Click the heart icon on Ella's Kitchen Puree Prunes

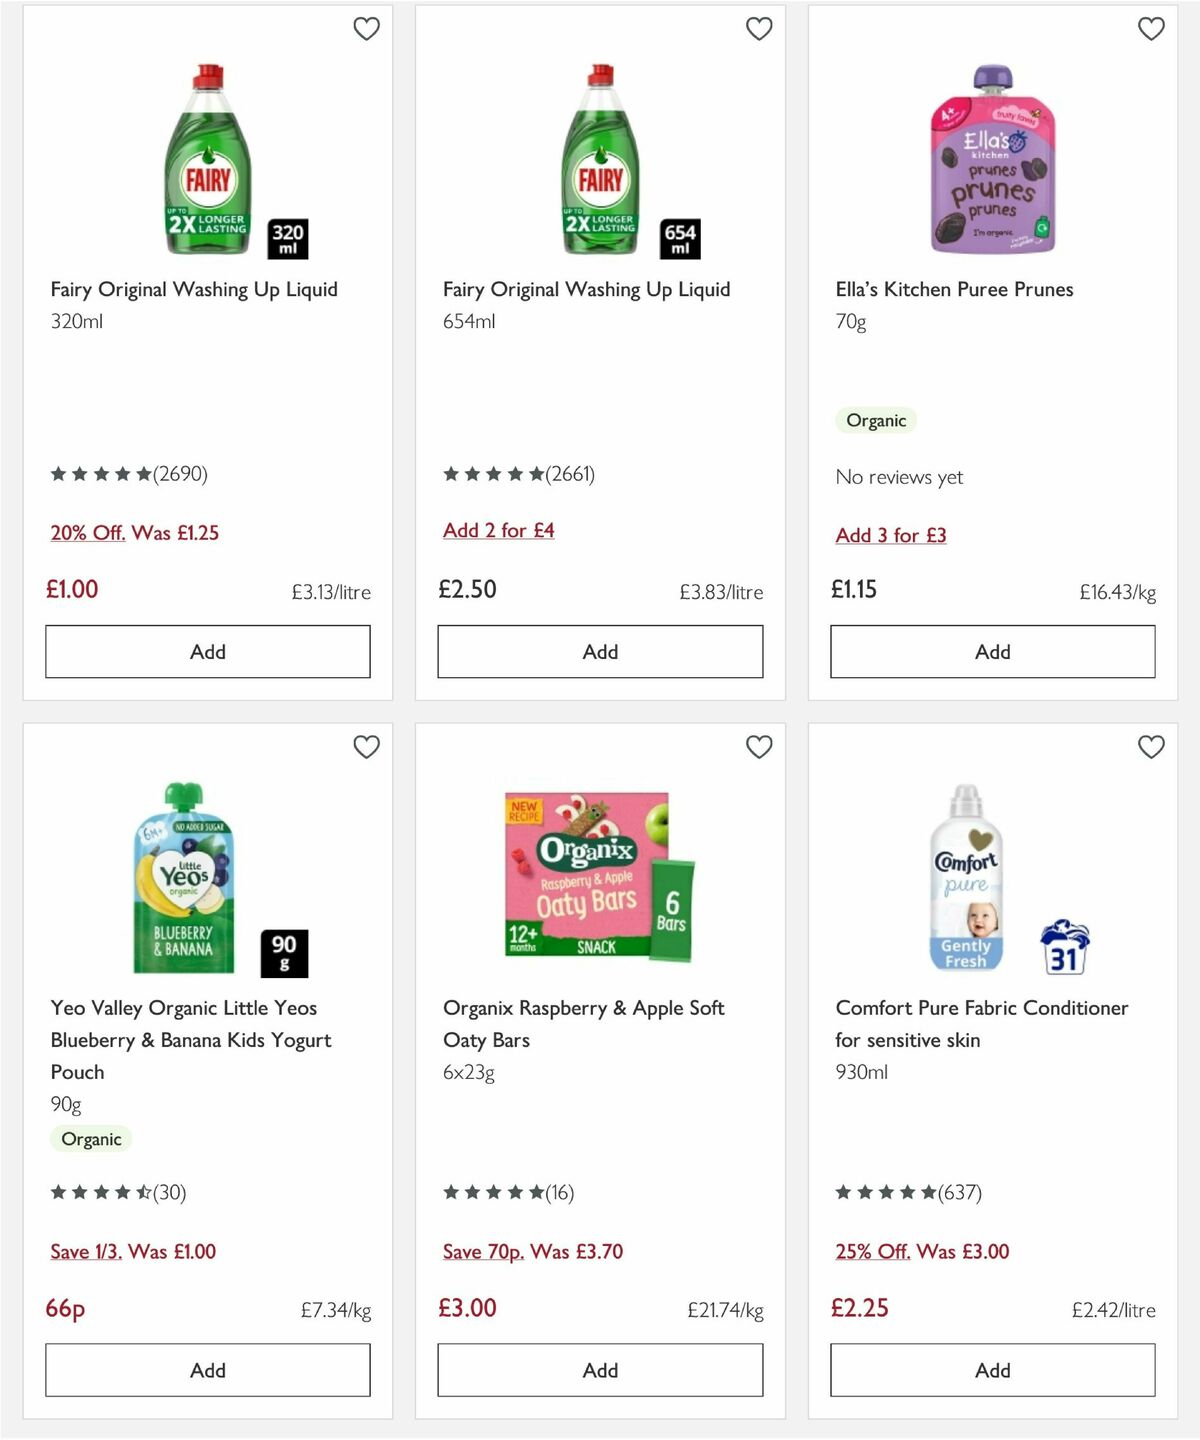pos(1151,30)
